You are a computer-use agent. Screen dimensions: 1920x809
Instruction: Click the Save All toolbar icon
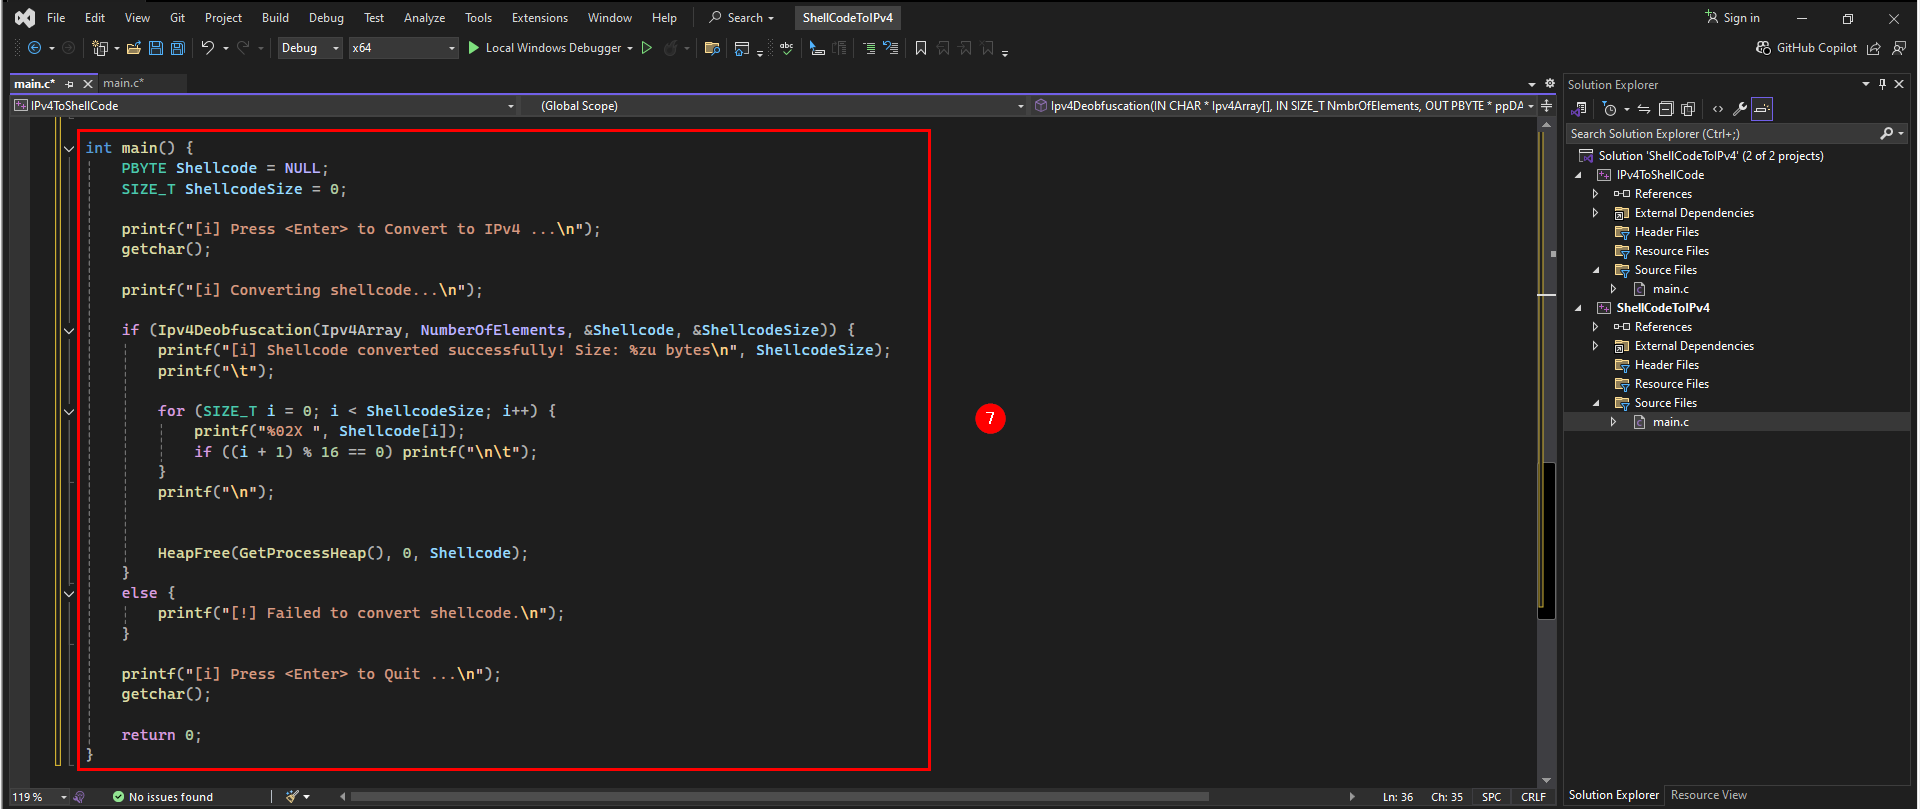click(x=178, y=48)
